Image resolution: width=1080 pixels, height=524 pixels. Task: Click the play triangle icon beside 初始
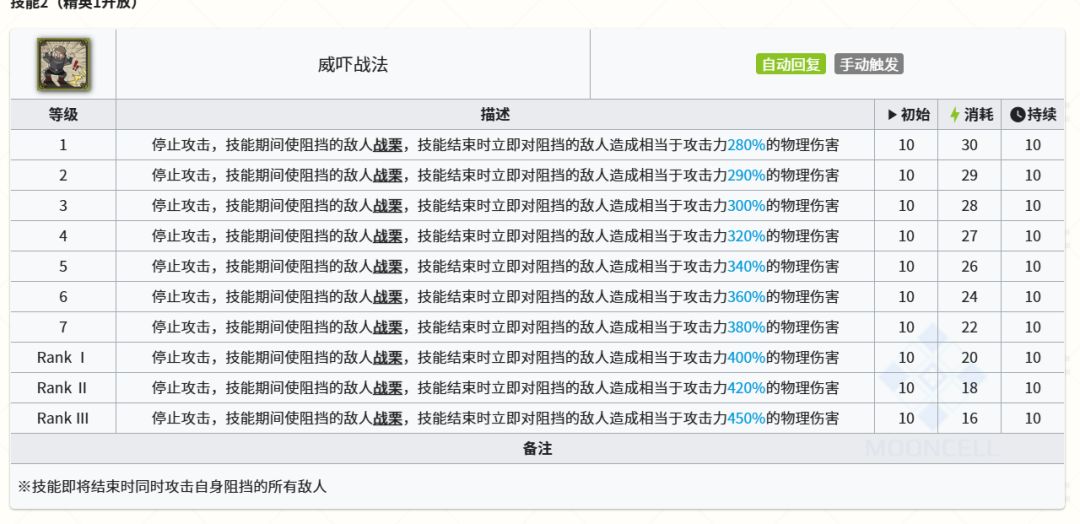[893, 115]
